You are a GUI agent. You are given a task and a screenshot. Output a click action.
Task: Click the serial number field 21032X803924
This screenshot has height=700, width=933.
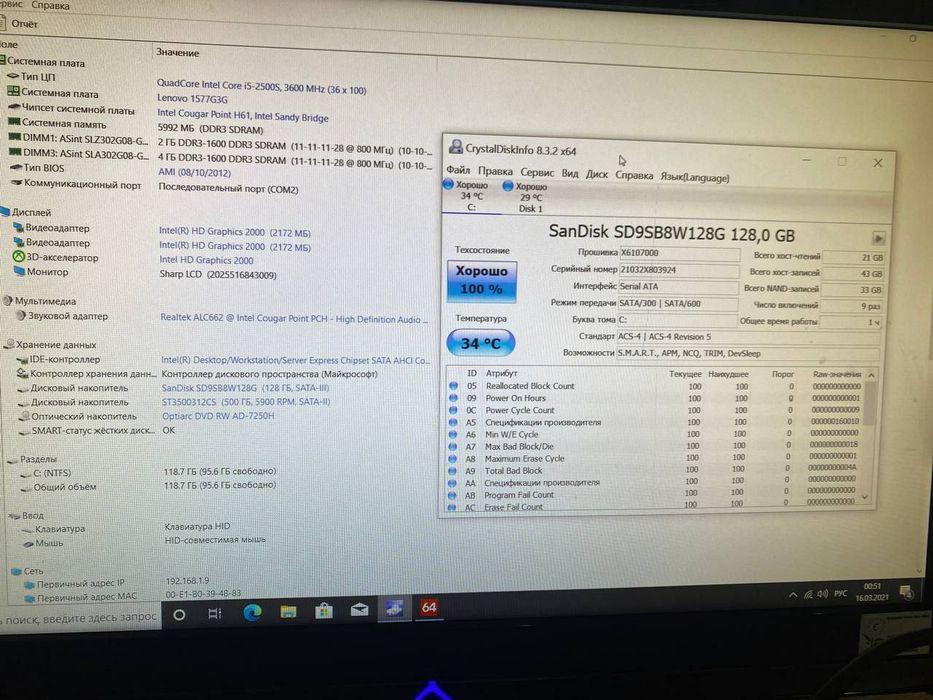click(x=678, y=270)
